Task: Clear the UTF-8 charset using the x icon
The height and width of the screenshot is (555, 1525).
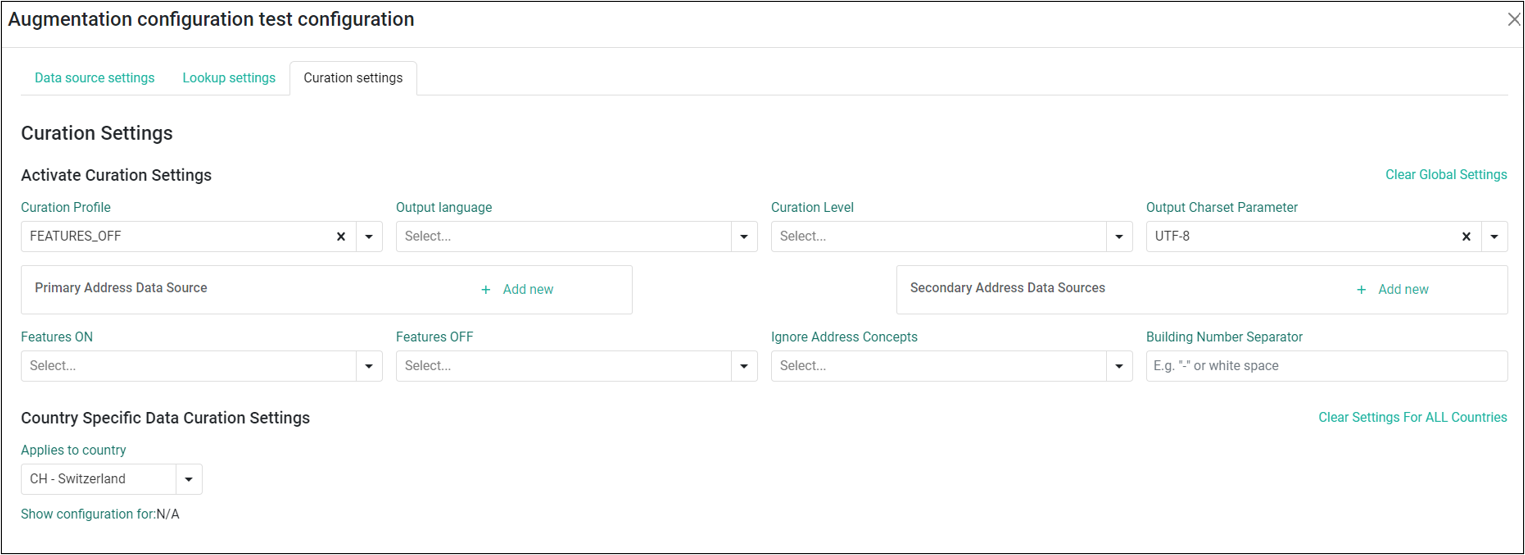Action: pyautogui.click(x=1466, y=237)
